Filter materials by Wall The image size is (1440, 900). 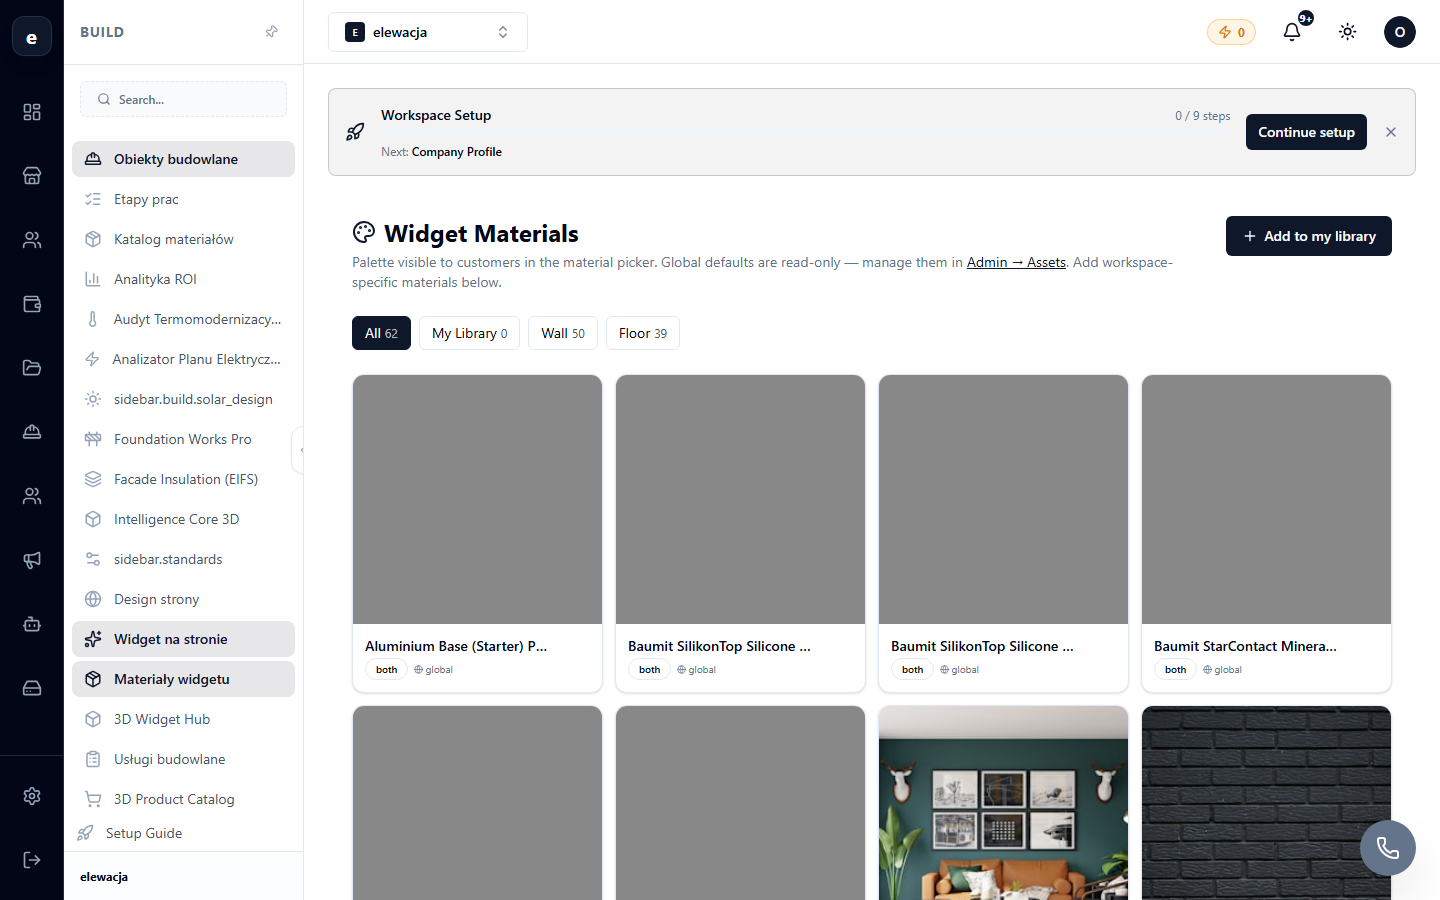tap(563, 333)
